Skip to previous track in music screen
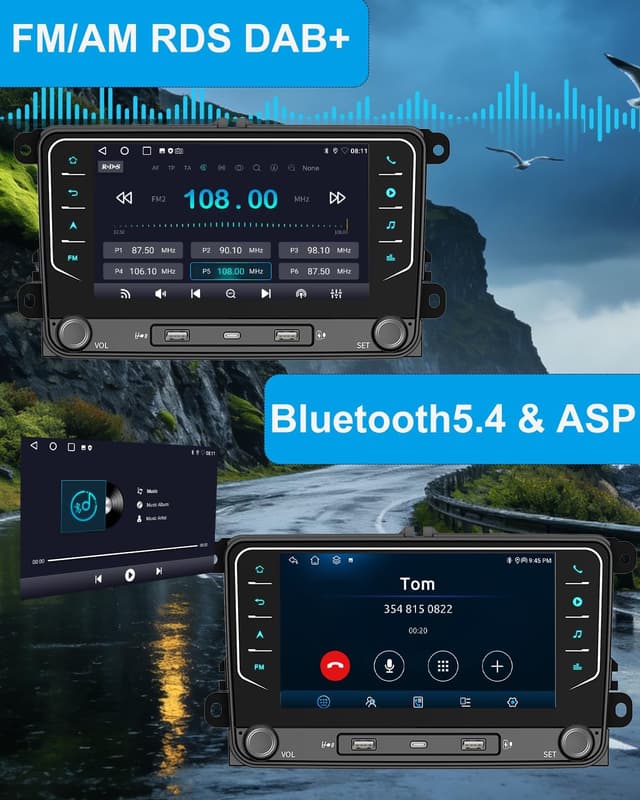The height and width of the screenshot is (800, 640). coord(99,579)
